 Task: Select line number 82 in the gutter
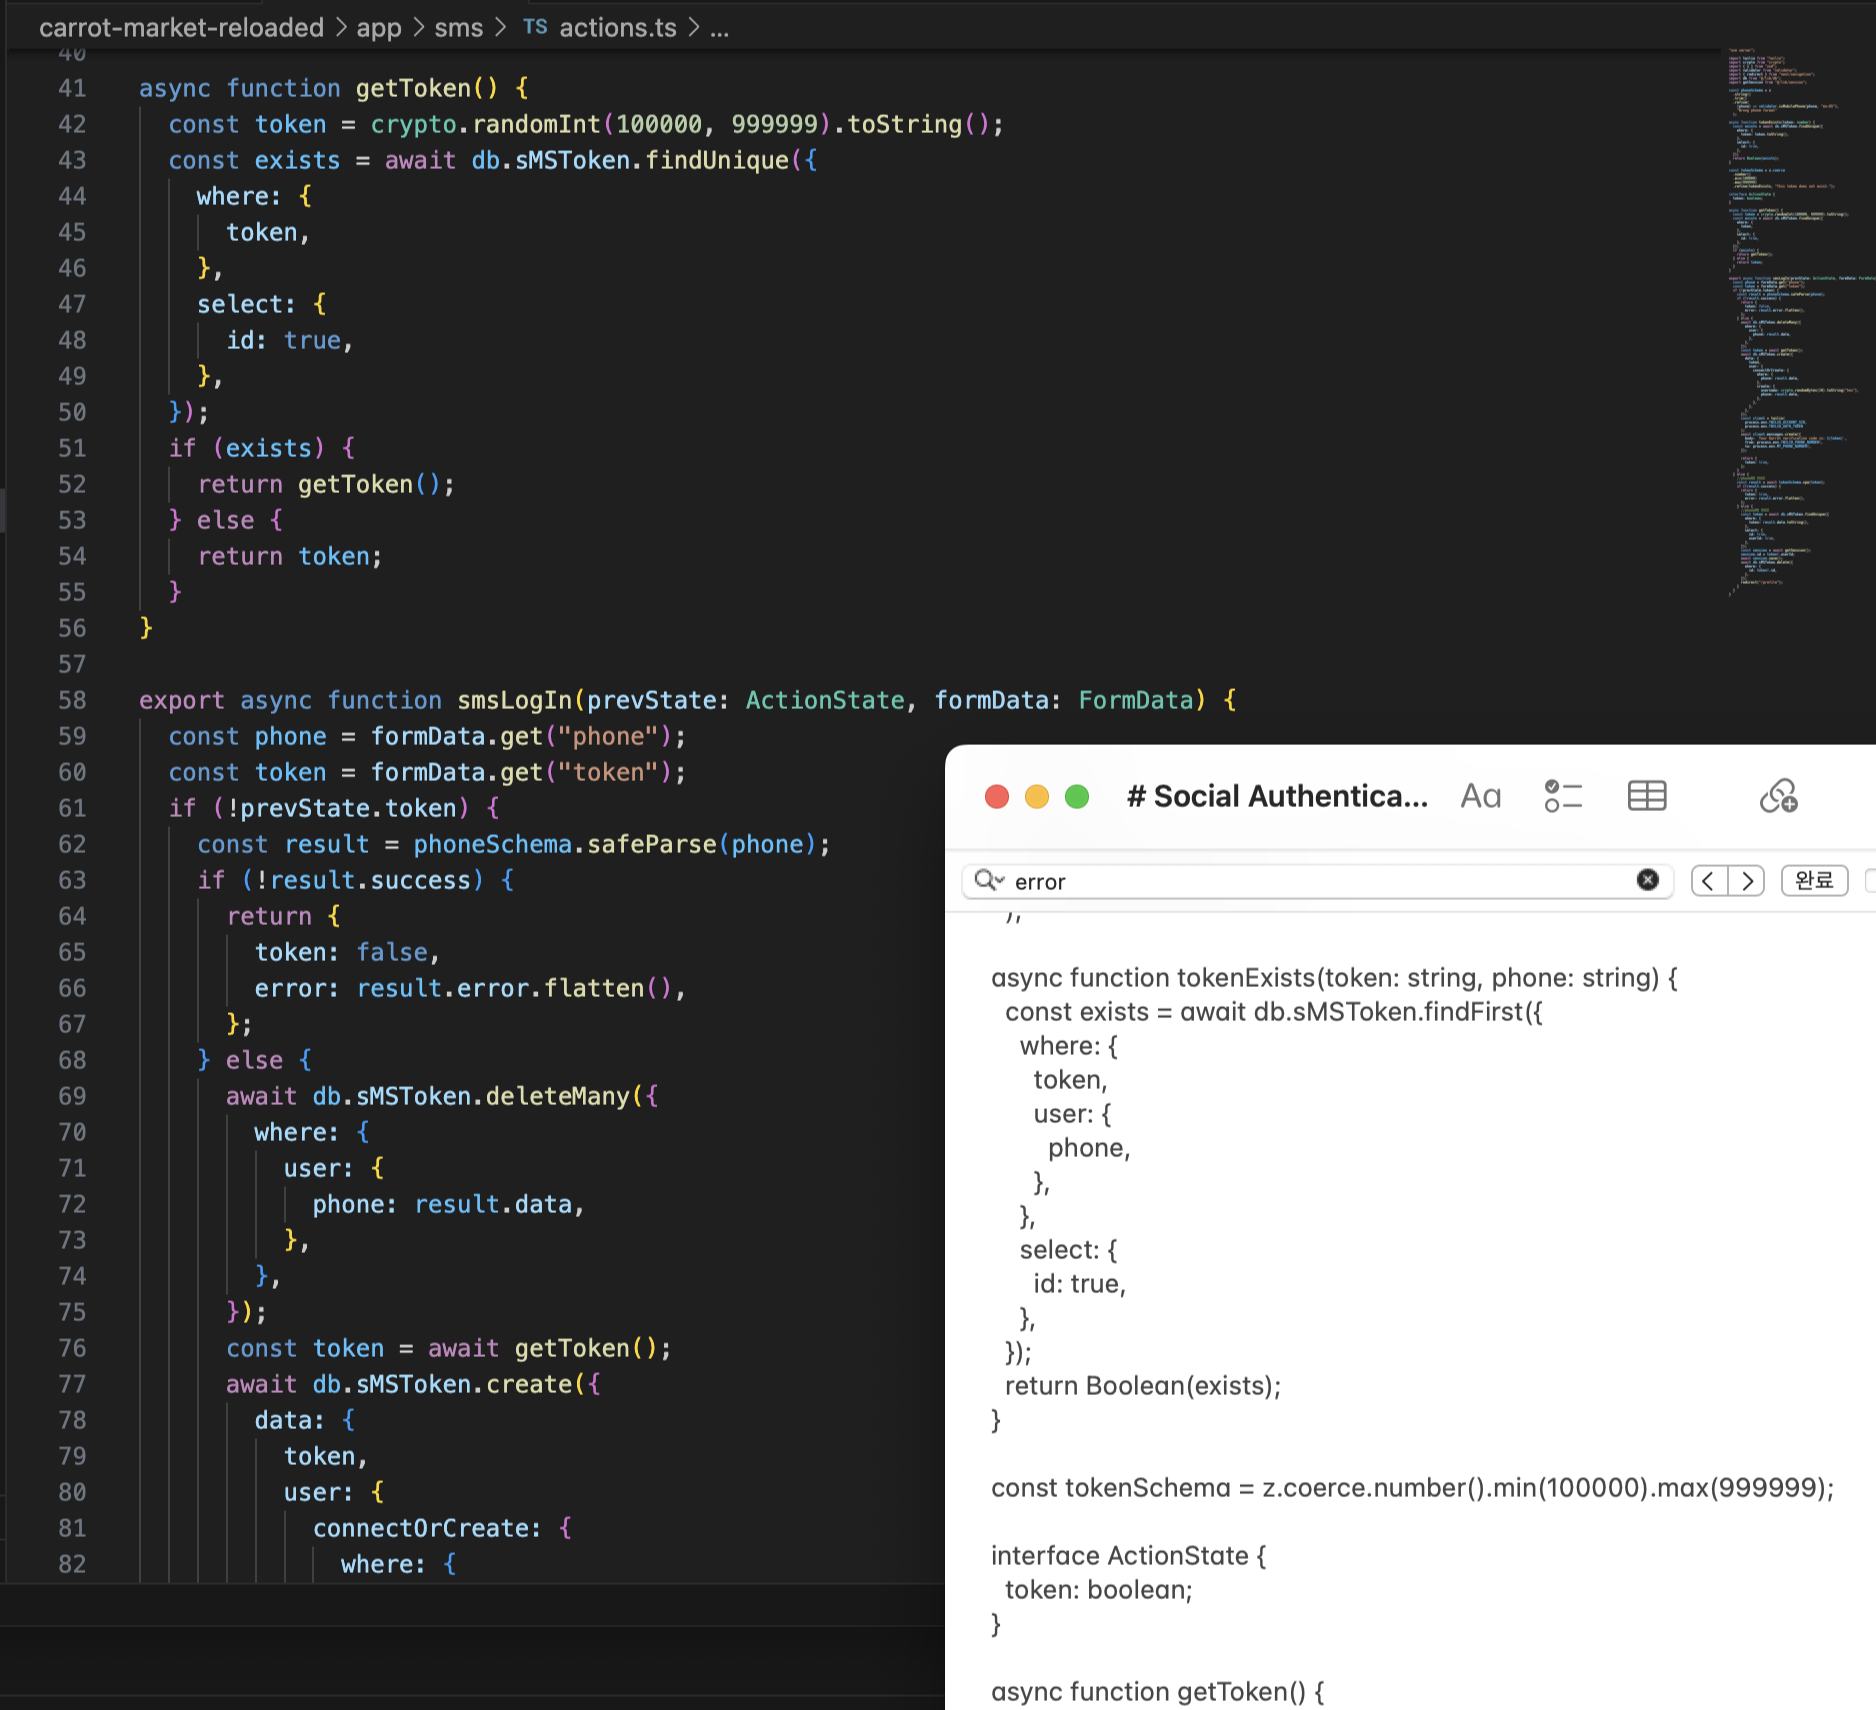[72, 1564]
